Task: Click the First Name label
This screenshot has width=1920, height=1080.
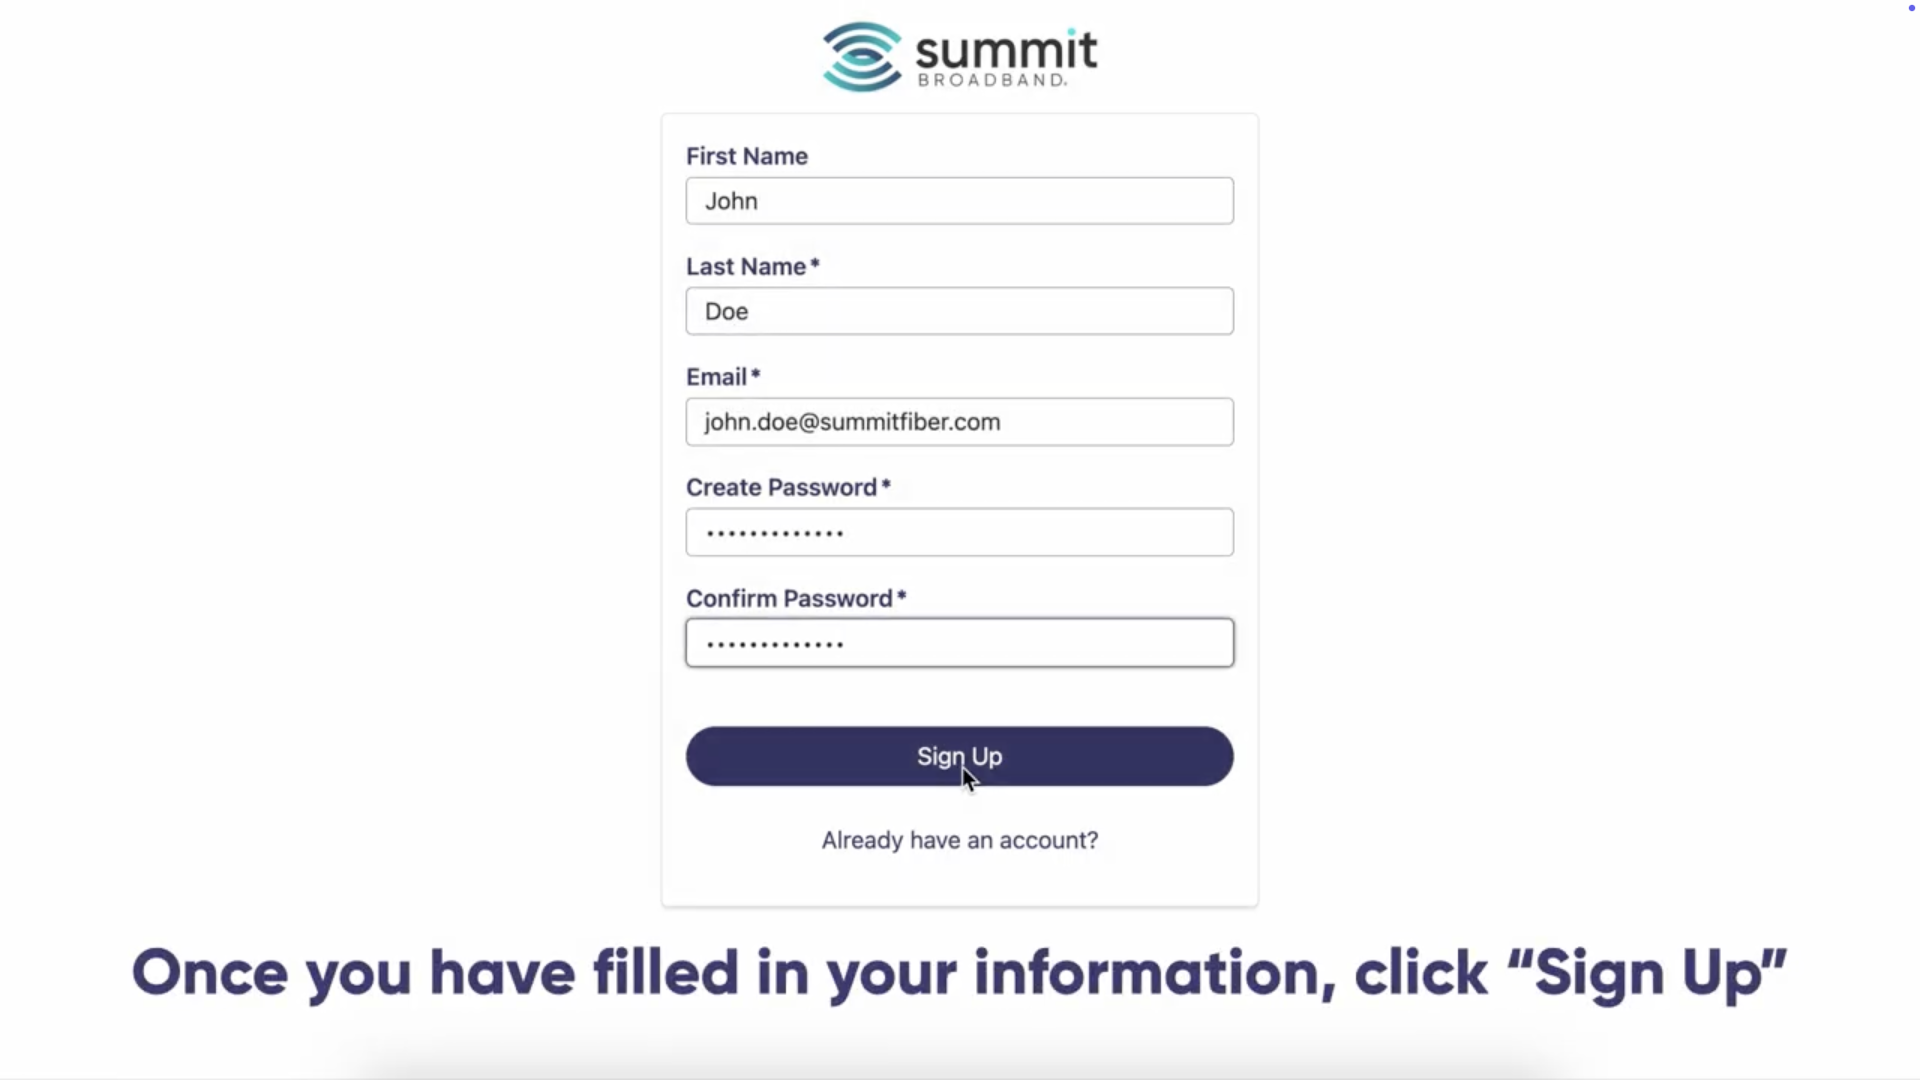Action: (747, 156)
